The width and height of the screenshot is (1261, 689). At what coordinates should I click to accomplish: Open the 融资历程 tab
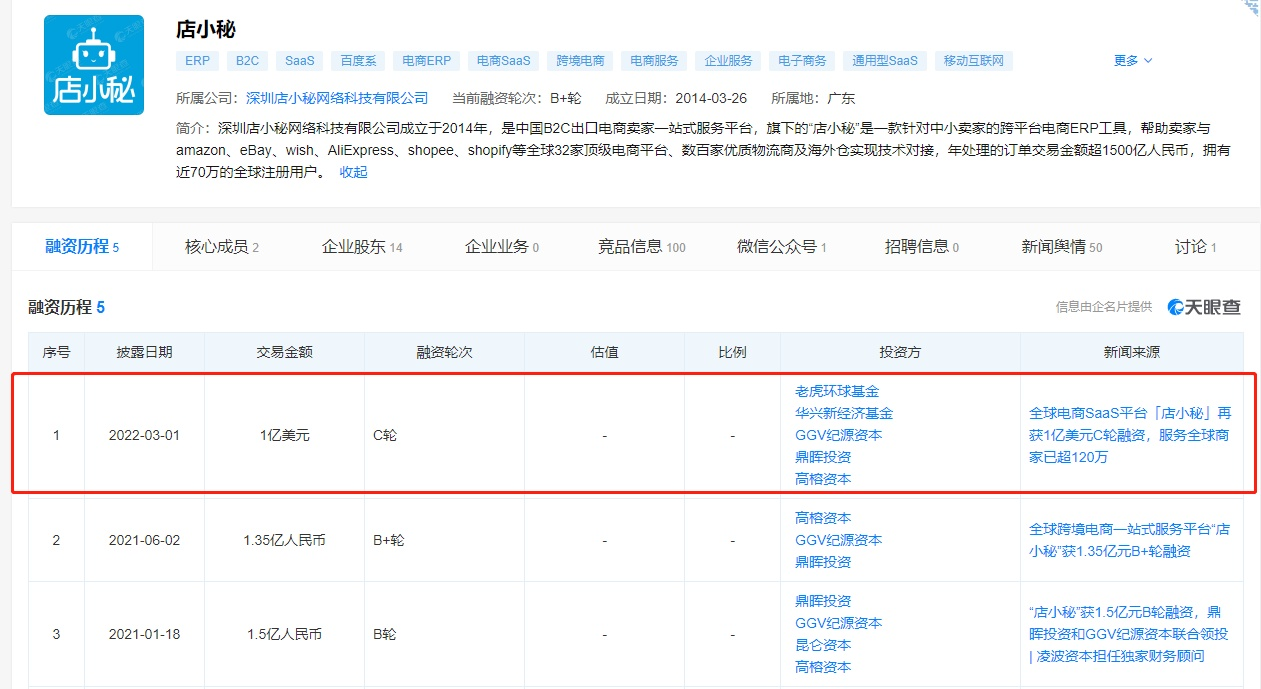[x=82, y=247]
